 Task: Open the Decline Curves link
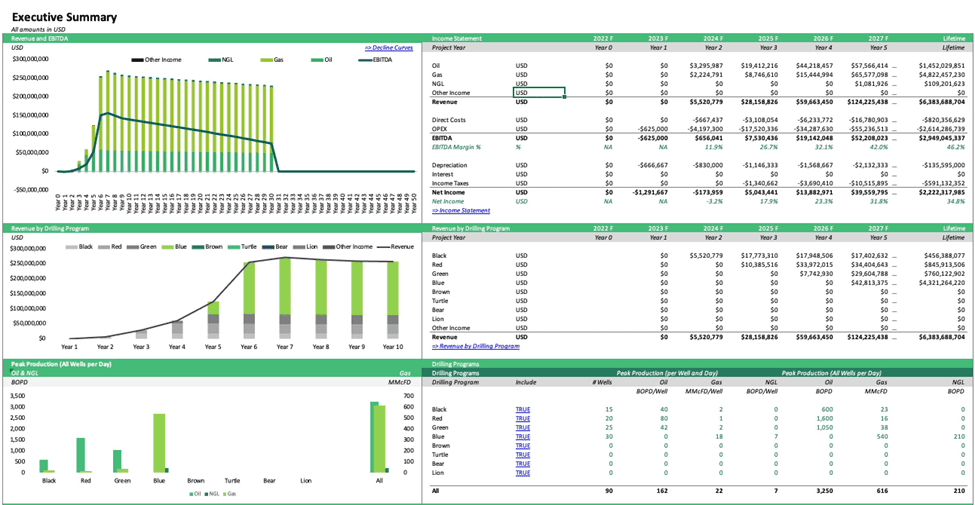389,47
